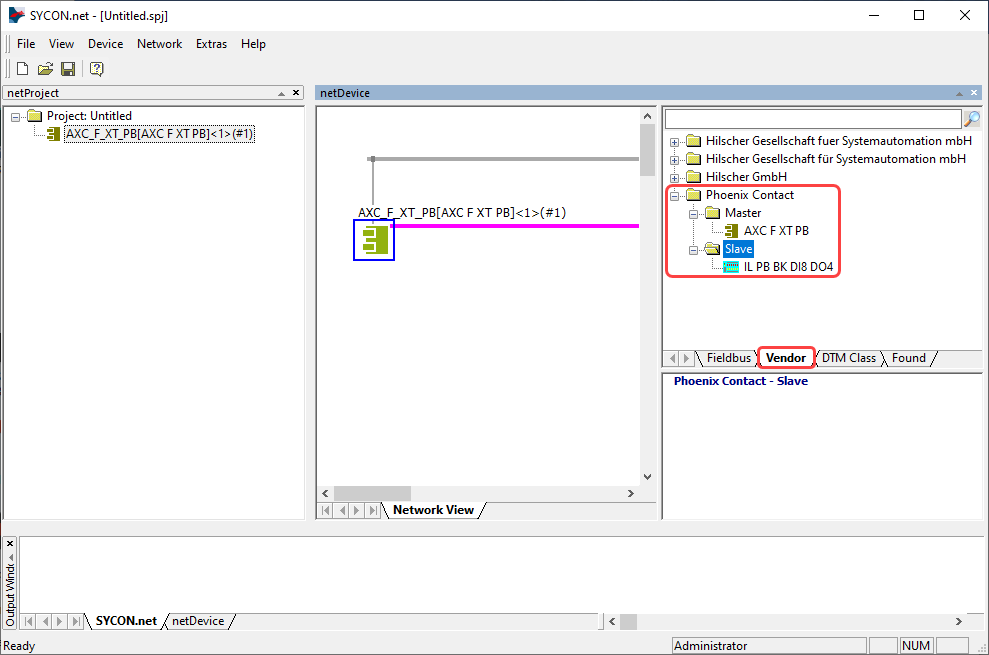Open the Help menu

(253, 44)
